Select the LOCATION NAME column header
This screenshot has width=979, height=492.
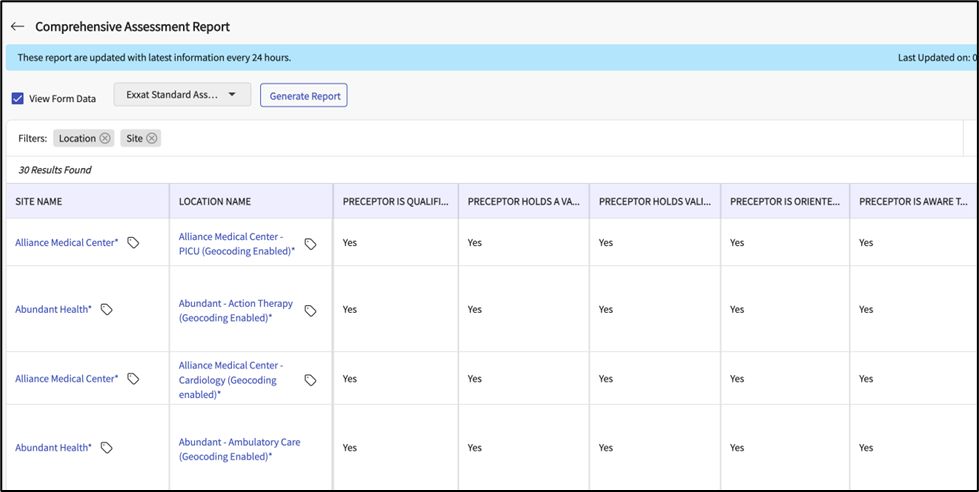214,201
